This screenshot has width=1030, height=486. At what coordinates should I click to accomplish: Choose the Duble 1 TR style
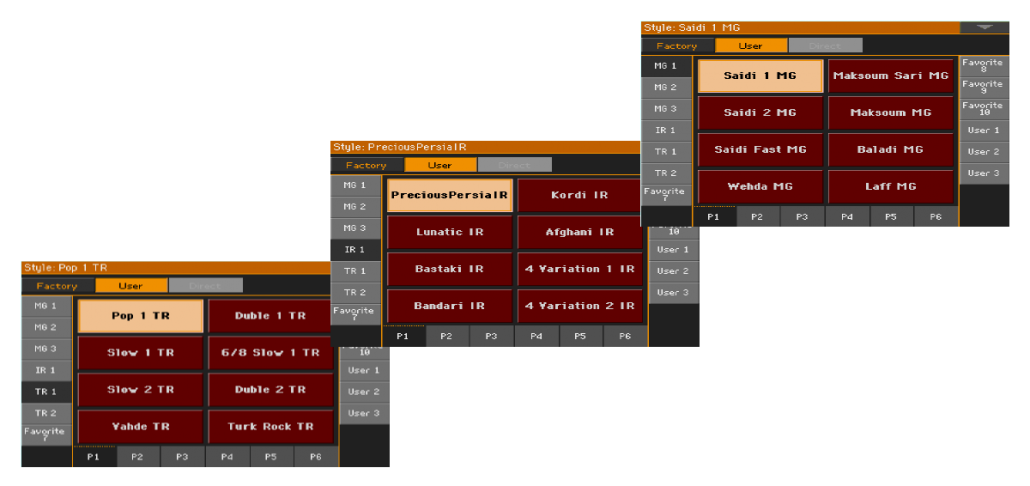click(x=270, y=316)
